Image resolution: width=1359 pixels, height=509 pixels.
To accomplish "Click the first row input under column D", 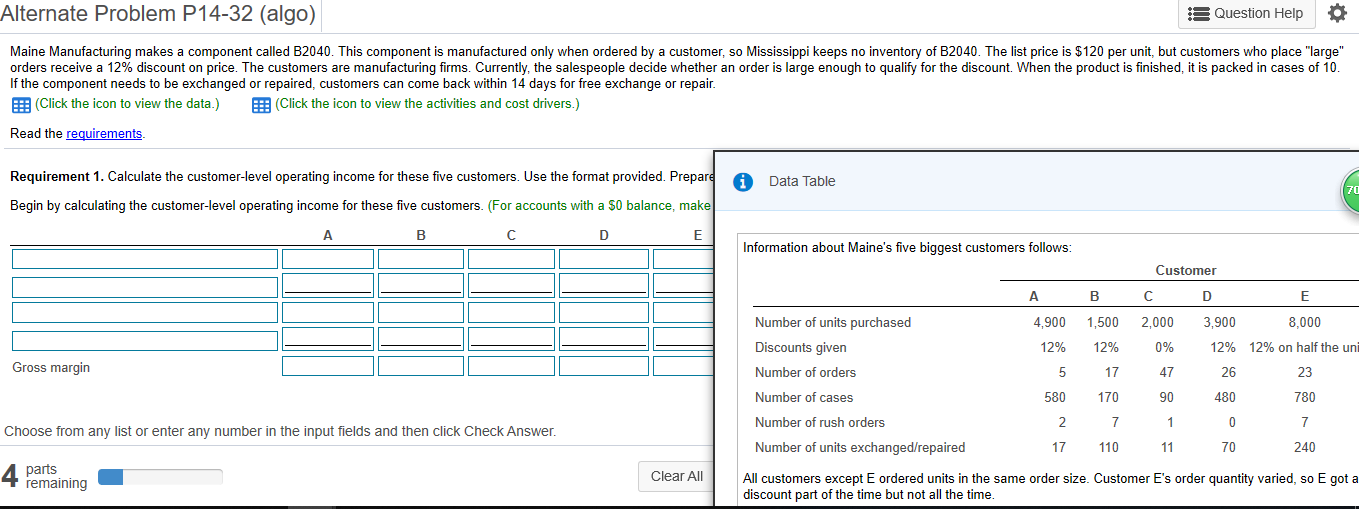I will (603, 259).
